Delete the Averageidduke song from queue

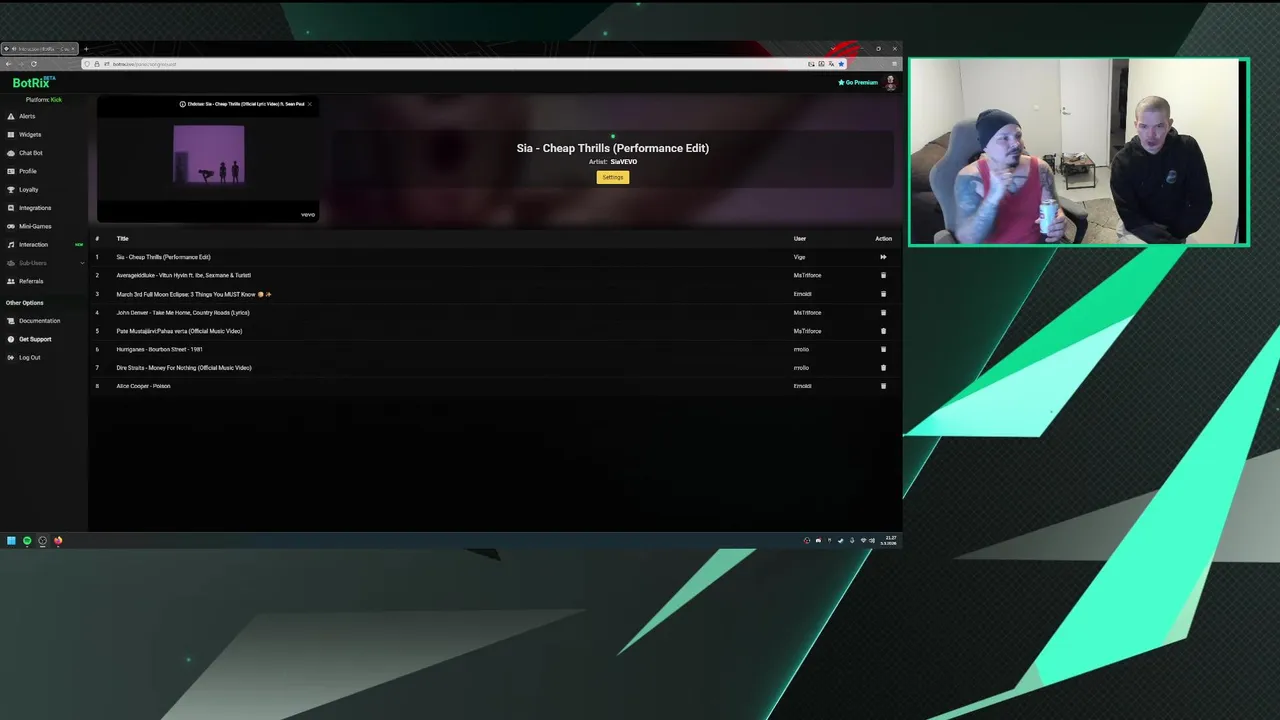coord(883,275)
